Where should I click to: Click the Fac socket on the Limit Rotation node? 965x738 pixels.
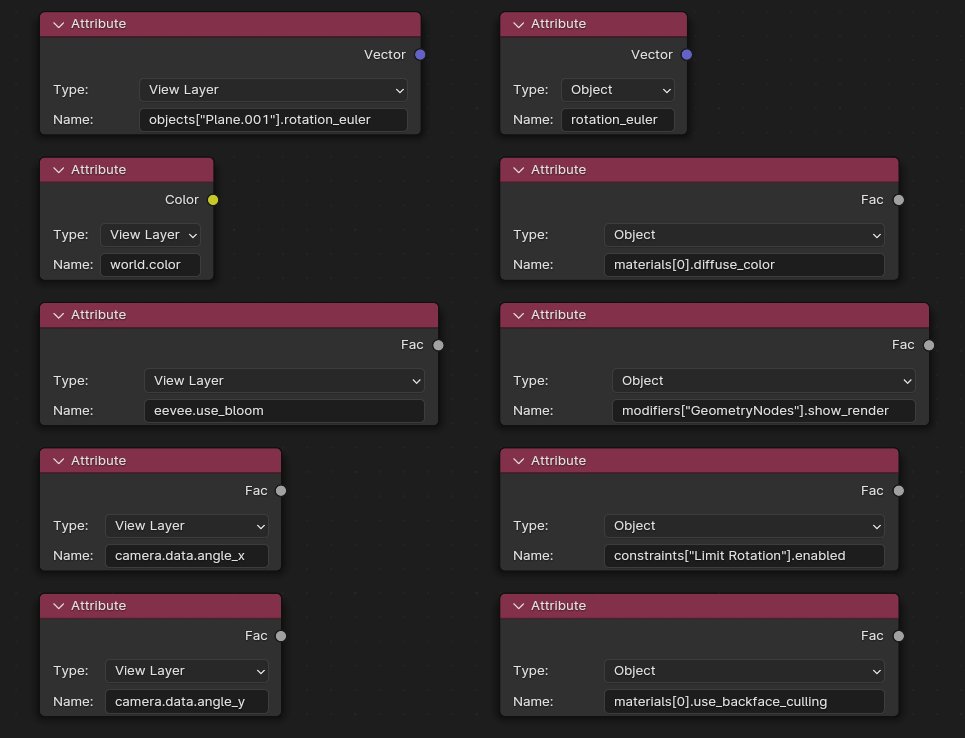898,491
